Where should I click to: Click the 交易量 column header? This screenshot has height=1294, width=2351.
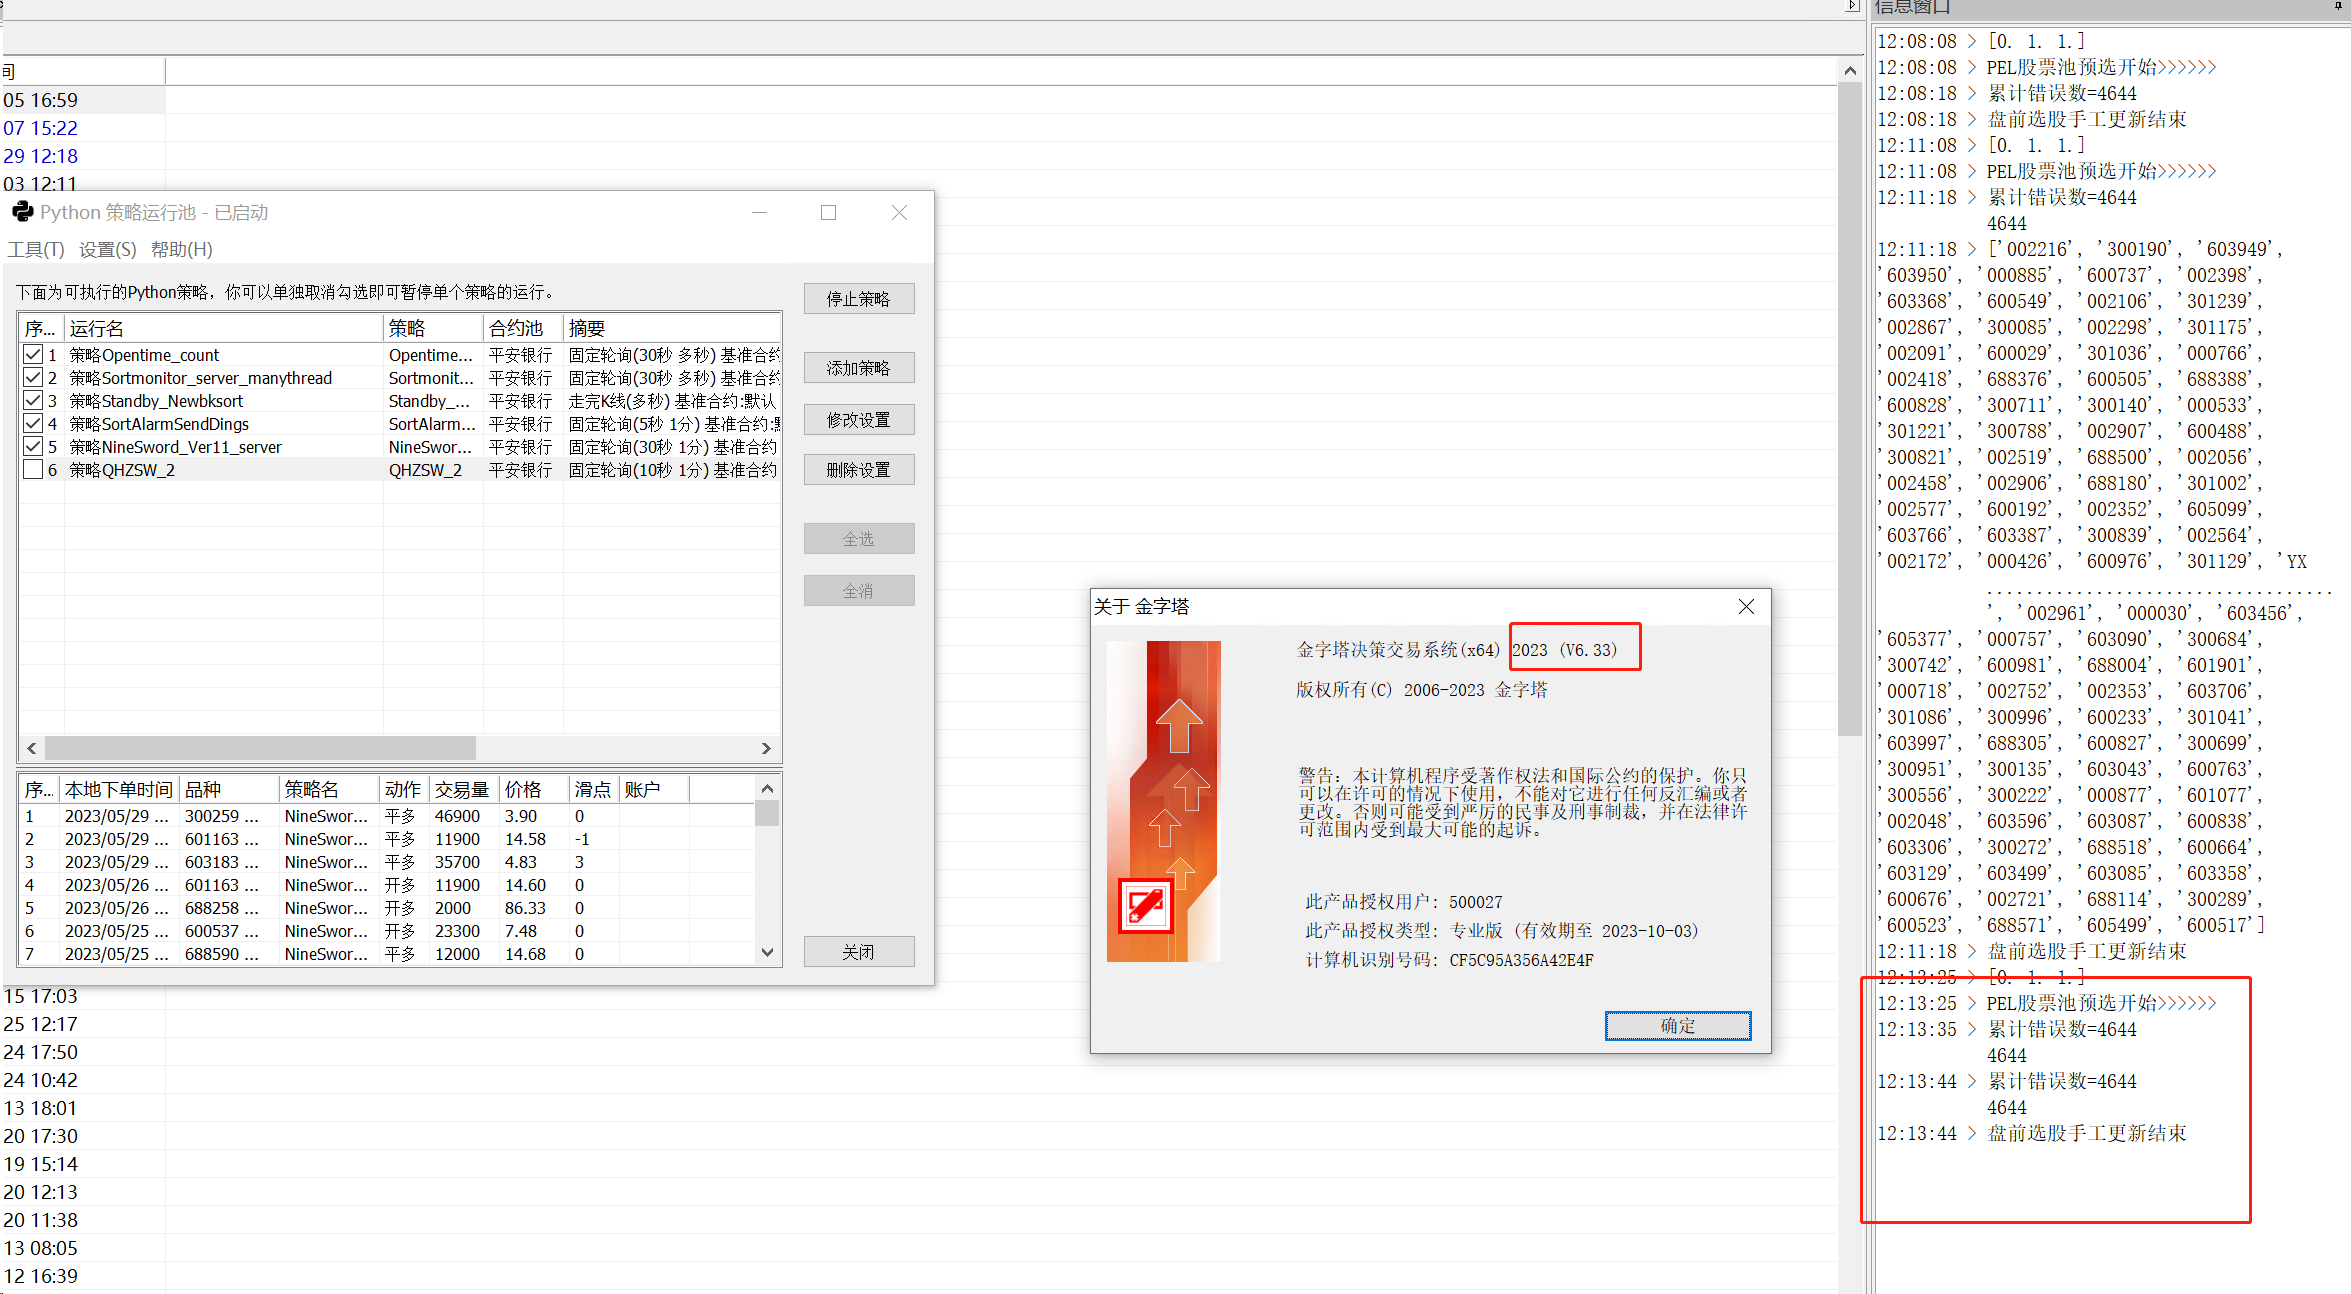464,790
